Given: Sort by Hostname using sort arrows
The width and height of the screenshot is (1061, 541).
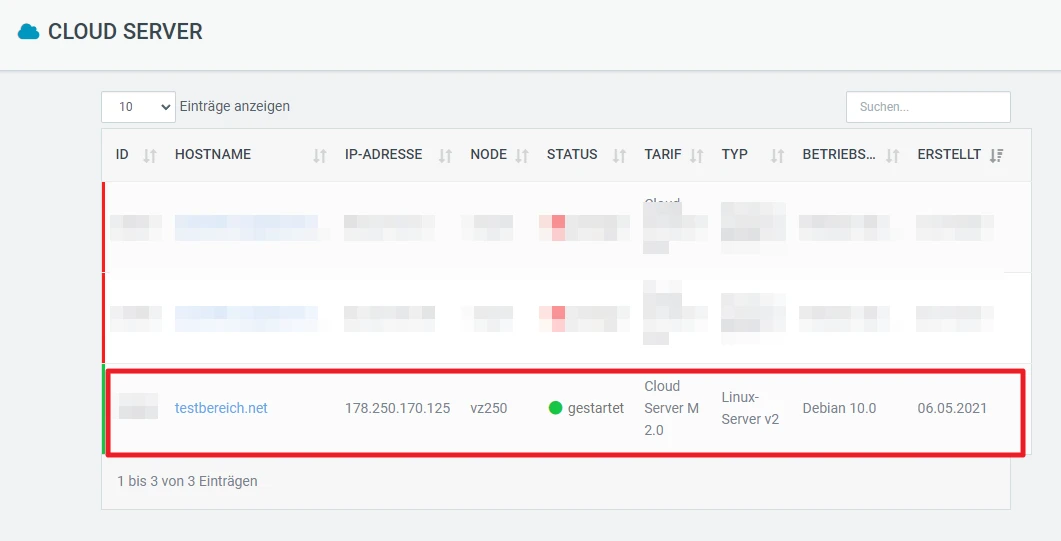Looking at the screenshot, I should (320, 155).
